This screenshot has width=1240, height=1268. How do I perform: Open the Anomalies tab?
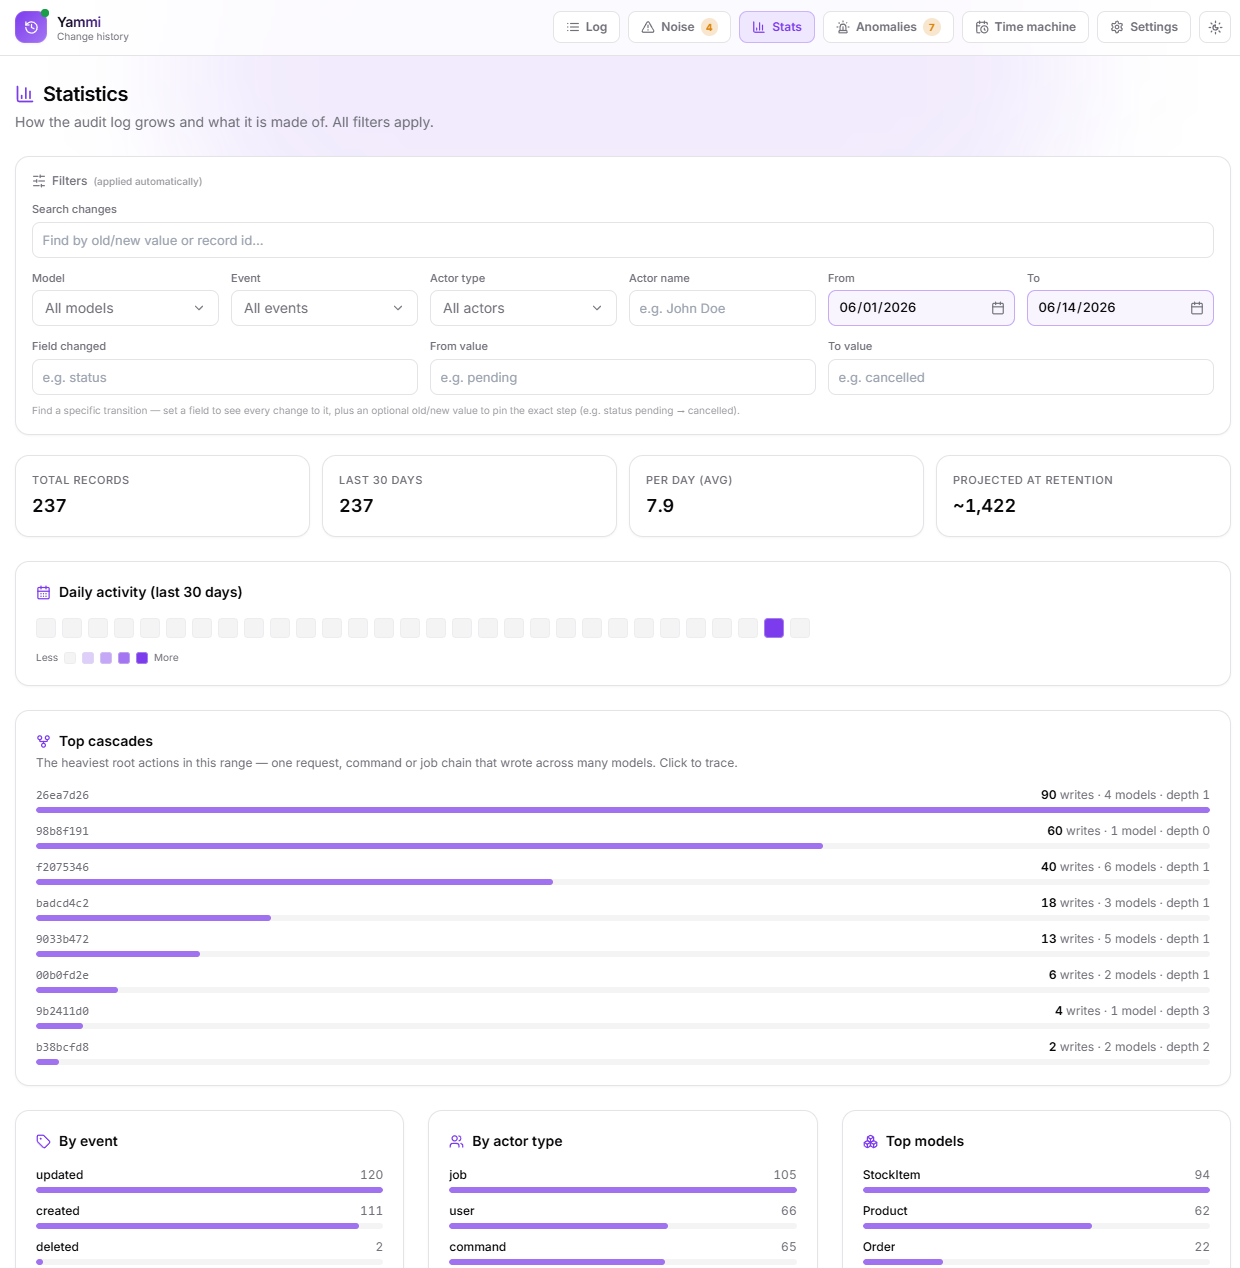(x=888, y=27)
